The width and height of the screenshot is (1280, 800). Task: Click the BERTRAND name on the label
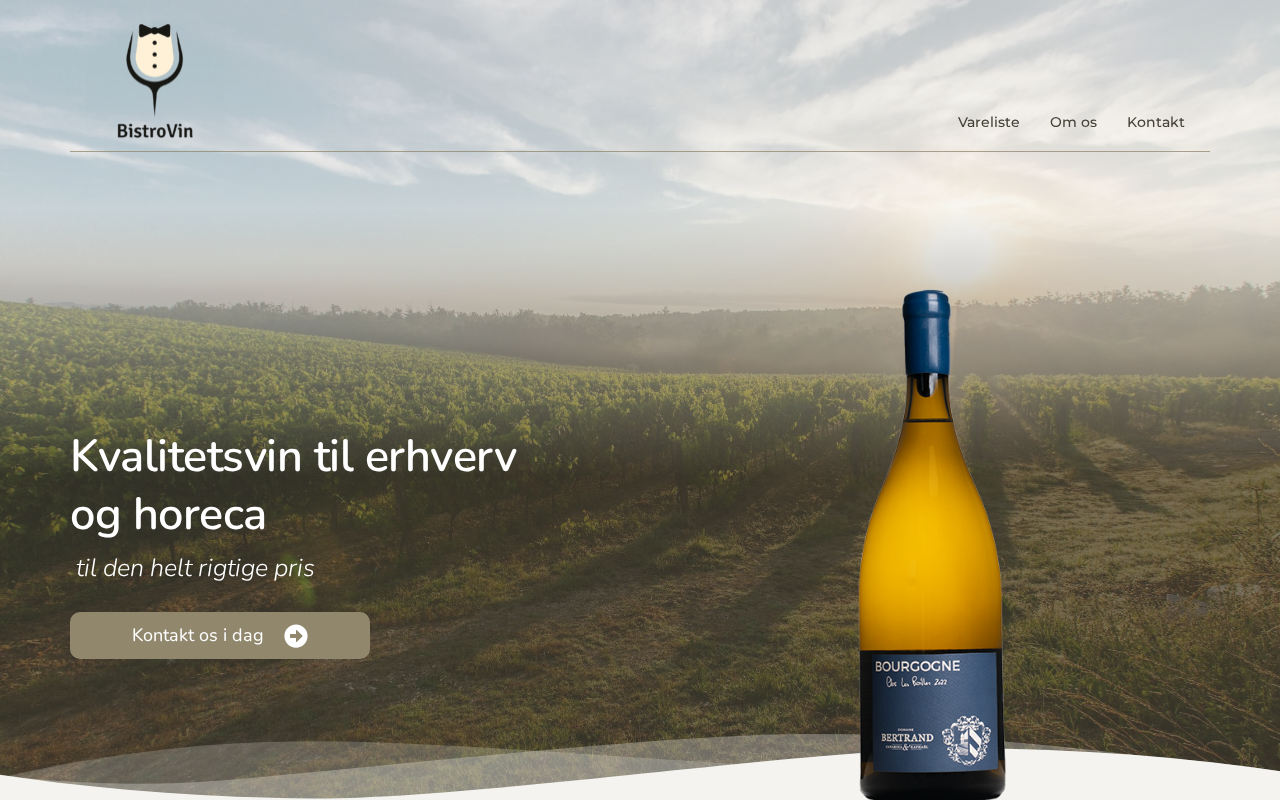(x=907, y=738)
